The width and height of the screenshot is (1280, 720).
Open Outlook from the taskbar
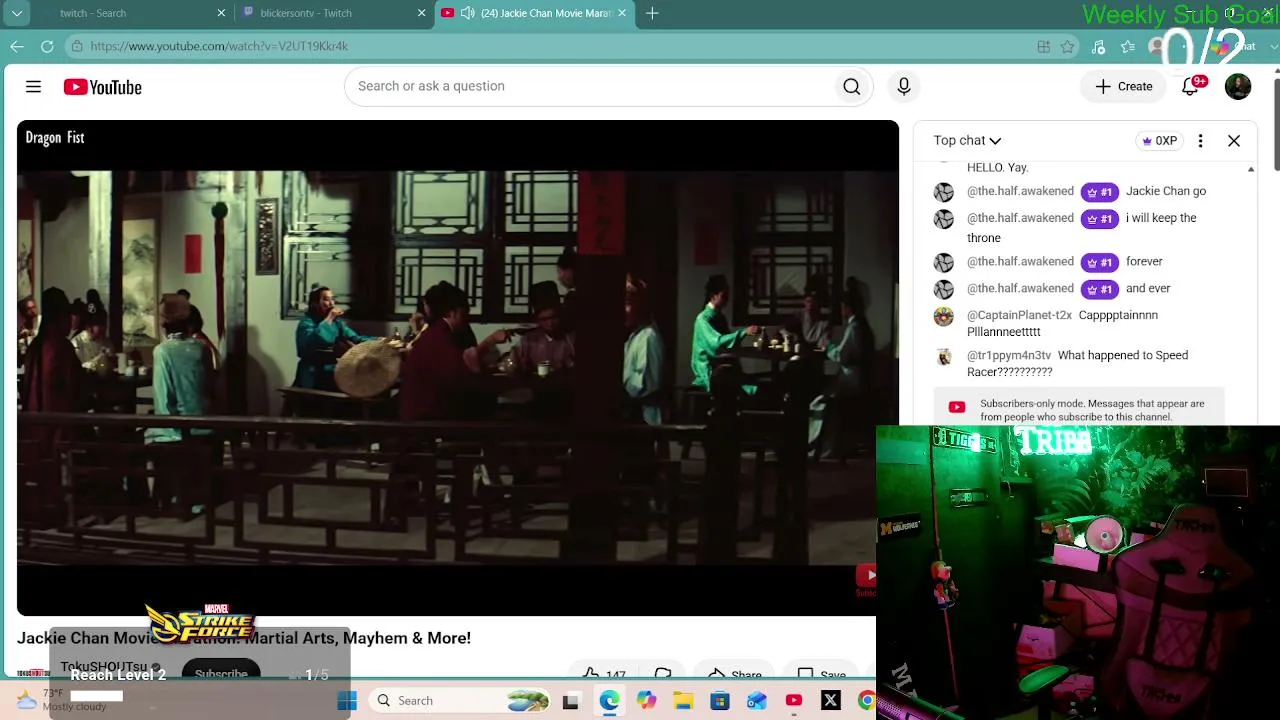pos(757,701)
